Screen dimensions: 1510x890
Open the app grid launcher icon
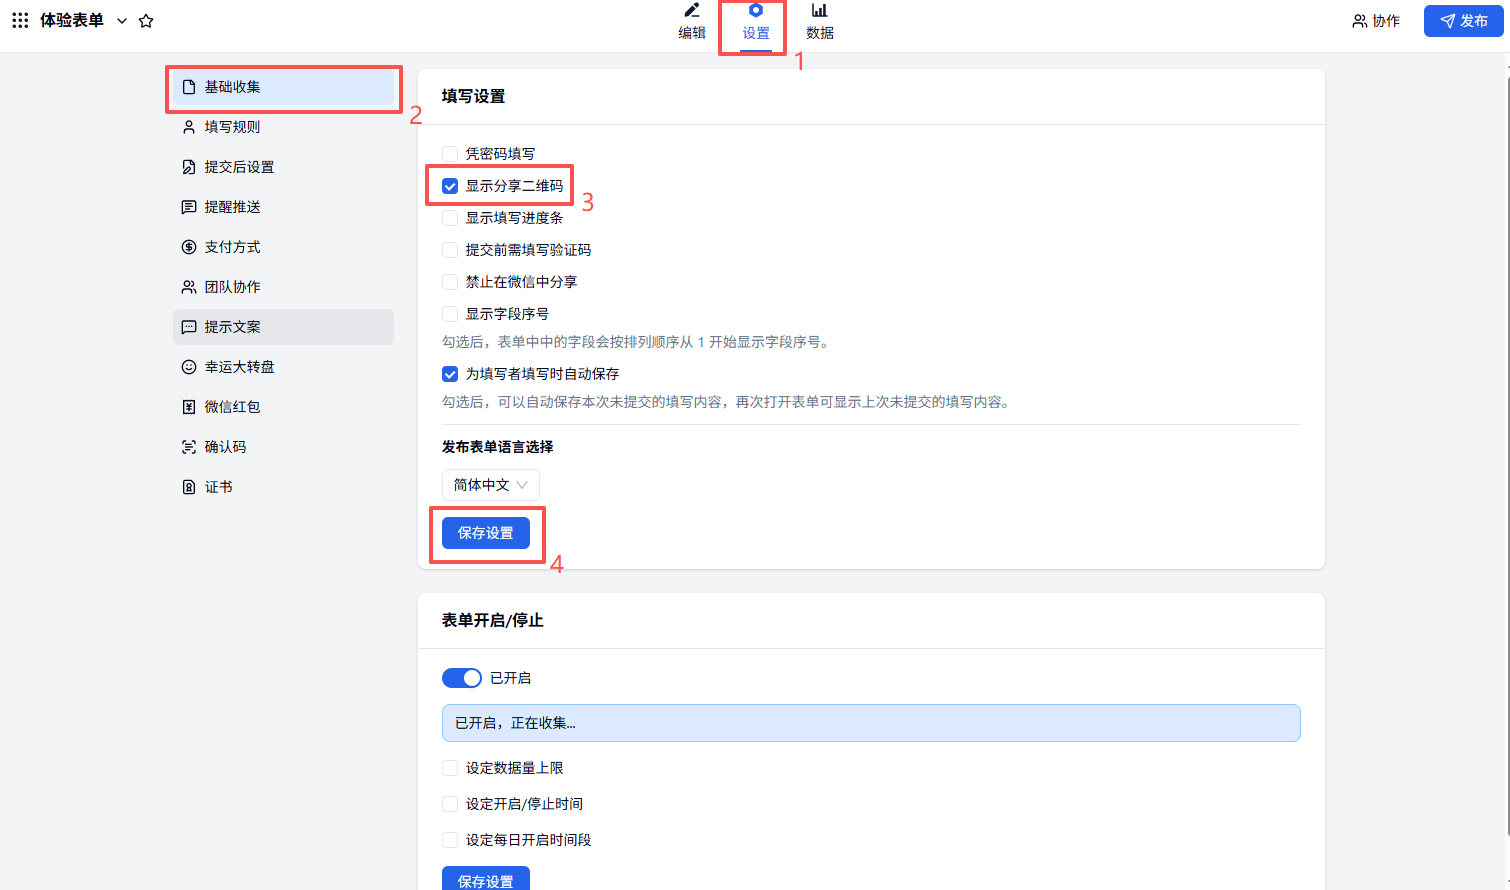pos(20,20)
